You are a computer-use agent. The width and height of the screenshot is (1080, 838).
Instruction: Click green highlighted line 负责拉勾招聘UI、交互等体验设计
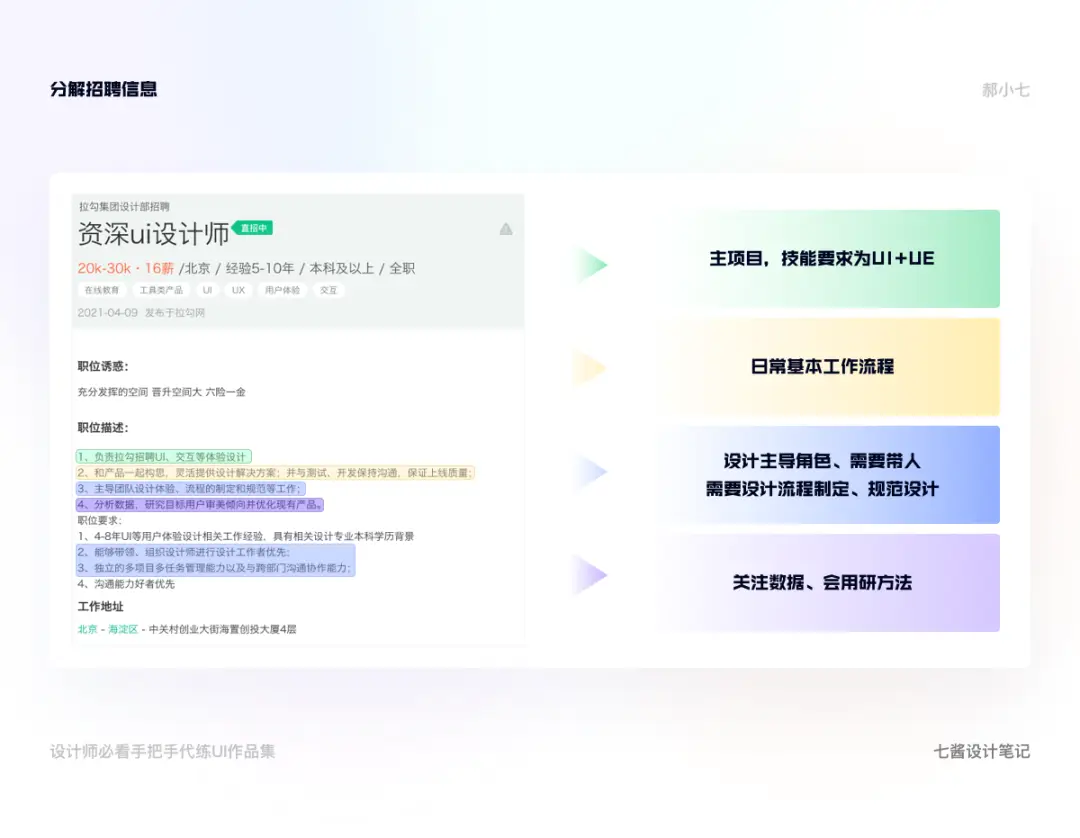164,457
